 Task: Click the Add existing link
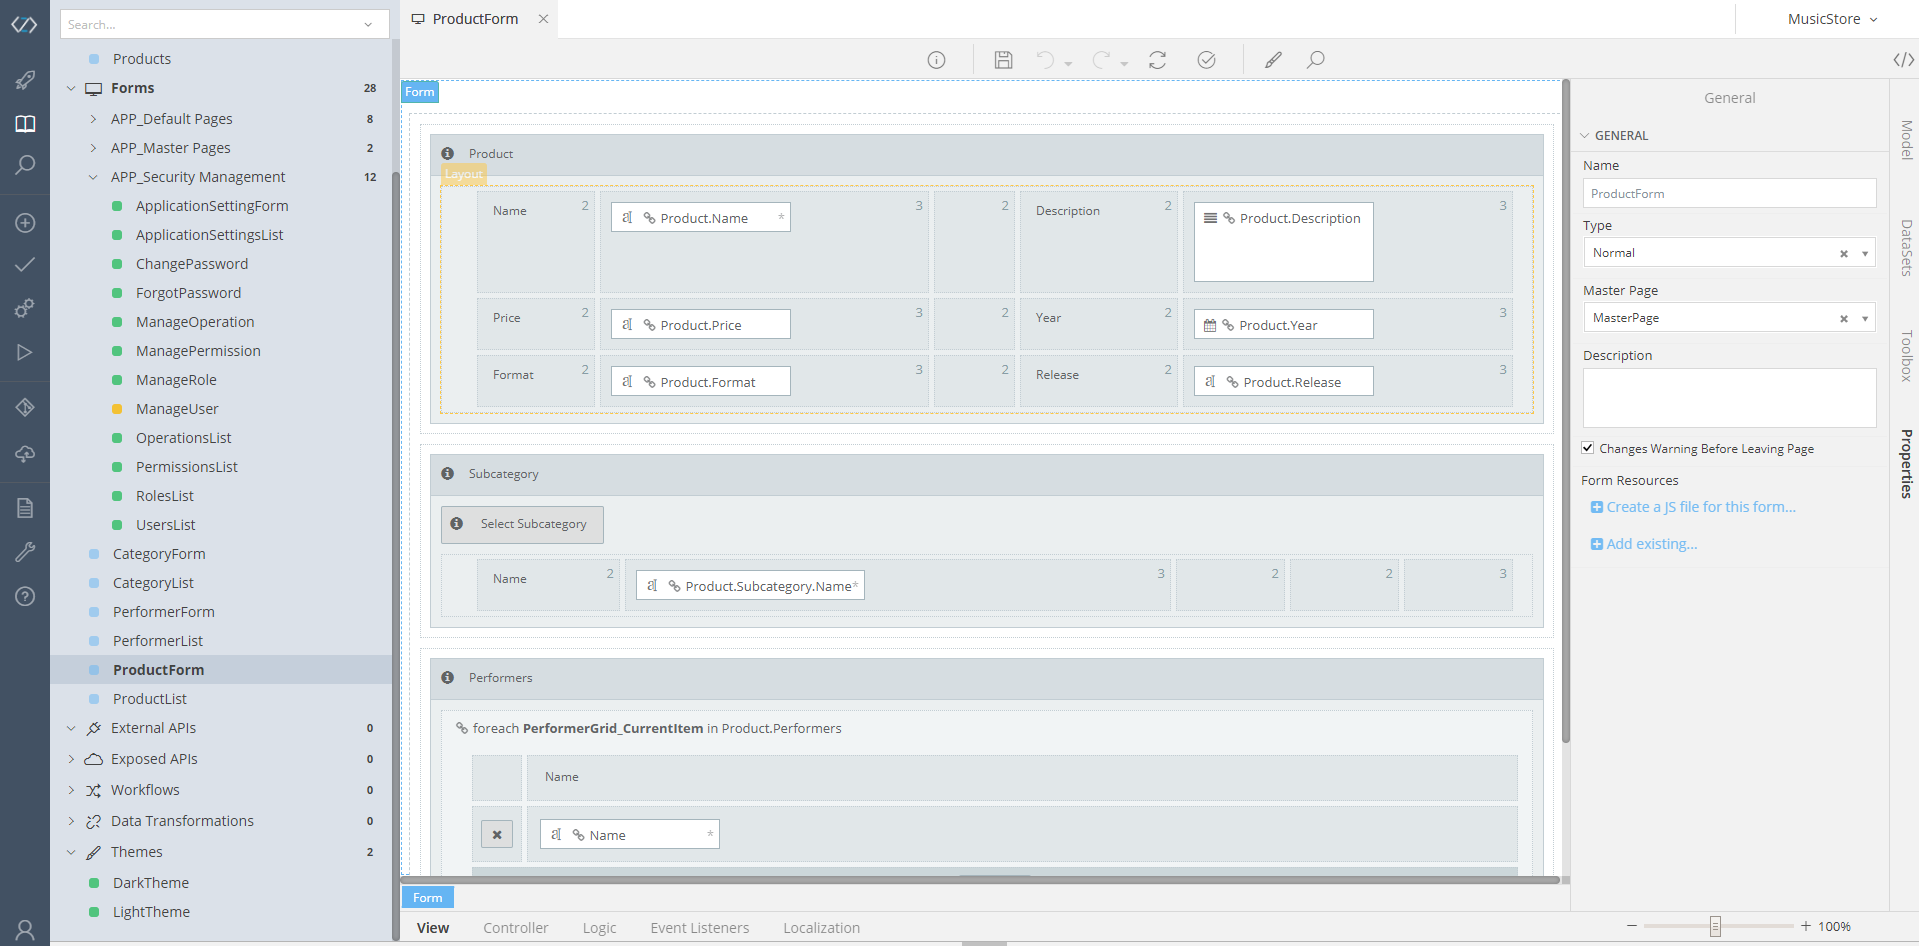click(x=1650, y=543)
